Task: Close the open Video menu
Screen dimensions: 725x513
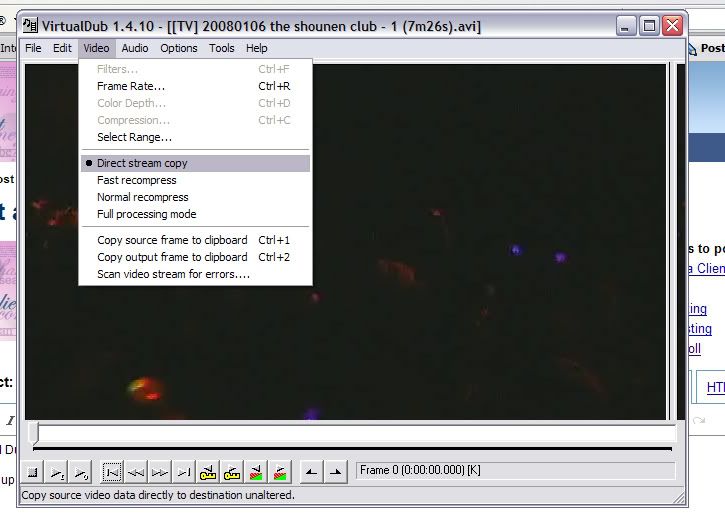Action: pyautogui.click(x=96, y=48)
